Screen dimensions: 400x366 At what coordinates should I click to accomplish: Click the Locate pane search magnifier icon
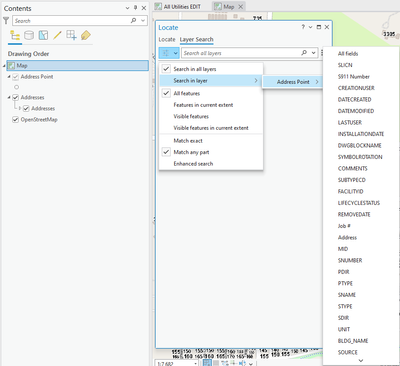[304, 53]
